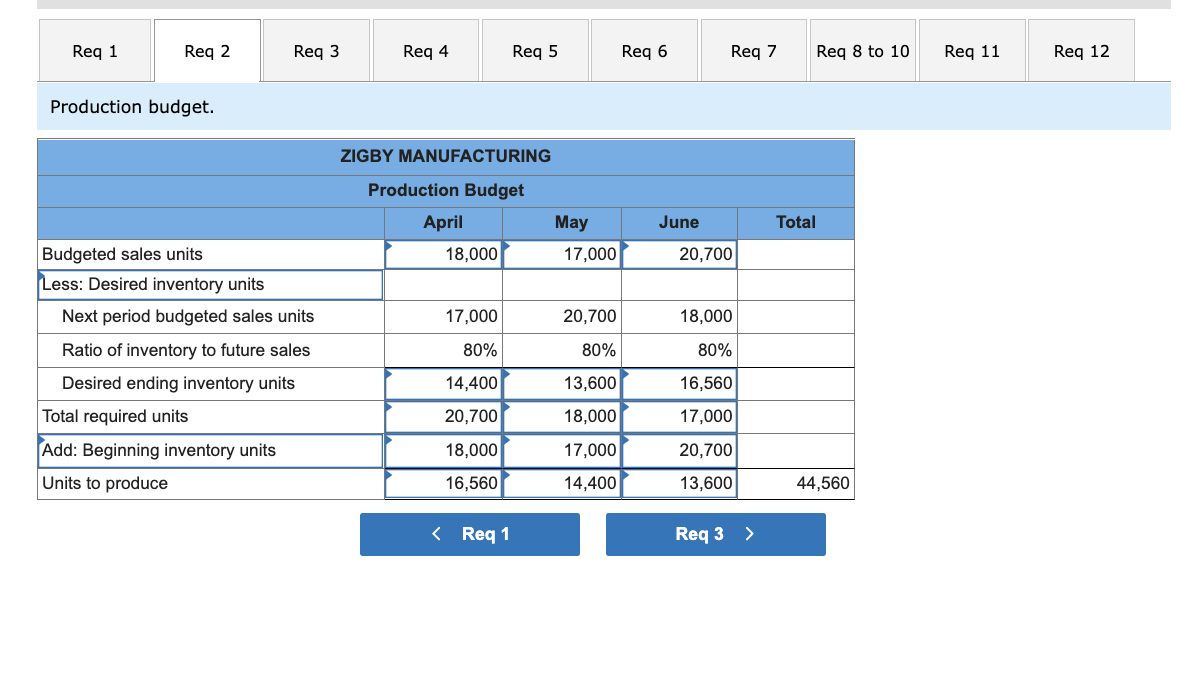Image resolution: width=1196 pixels, height=673 pixels.
Task: Switch to the Req 3 tab
Action: pyautogui.click(x=317, y=51)
